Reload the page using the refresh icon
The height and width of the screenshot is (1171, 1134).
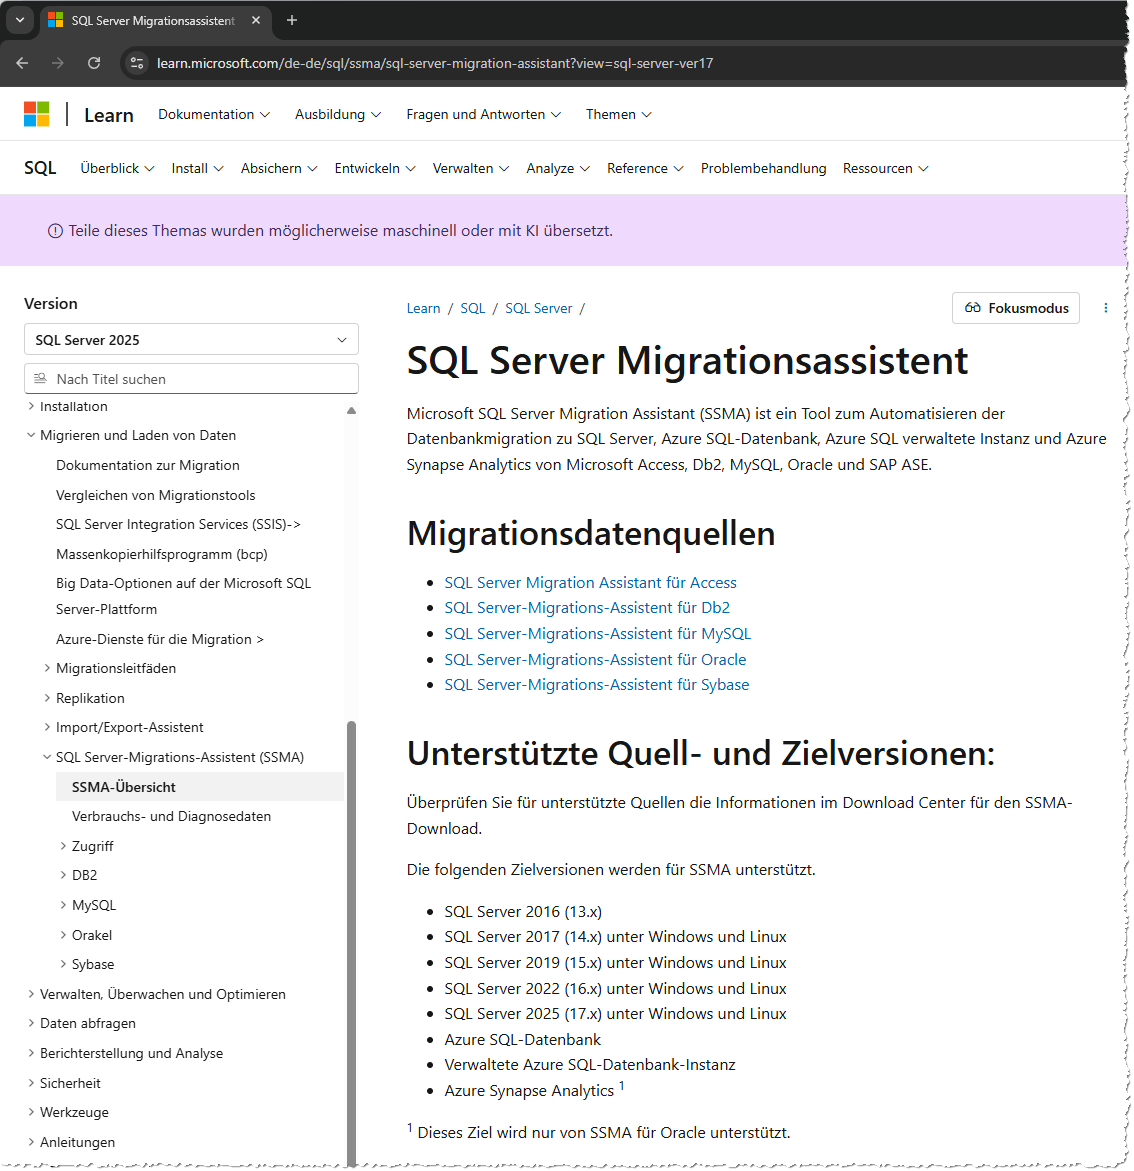(94, 63)
